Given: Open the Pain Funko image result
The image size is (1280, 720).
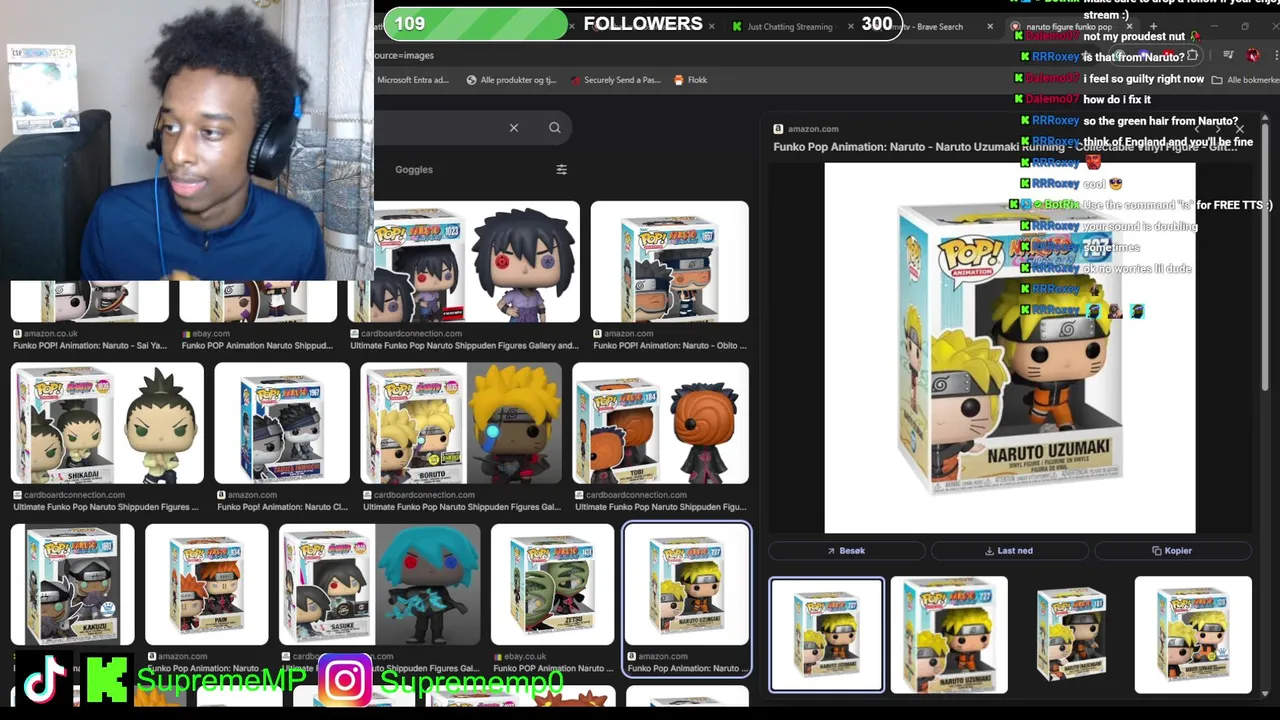Looking at the screenshot, I should click(x=206, y=585).
